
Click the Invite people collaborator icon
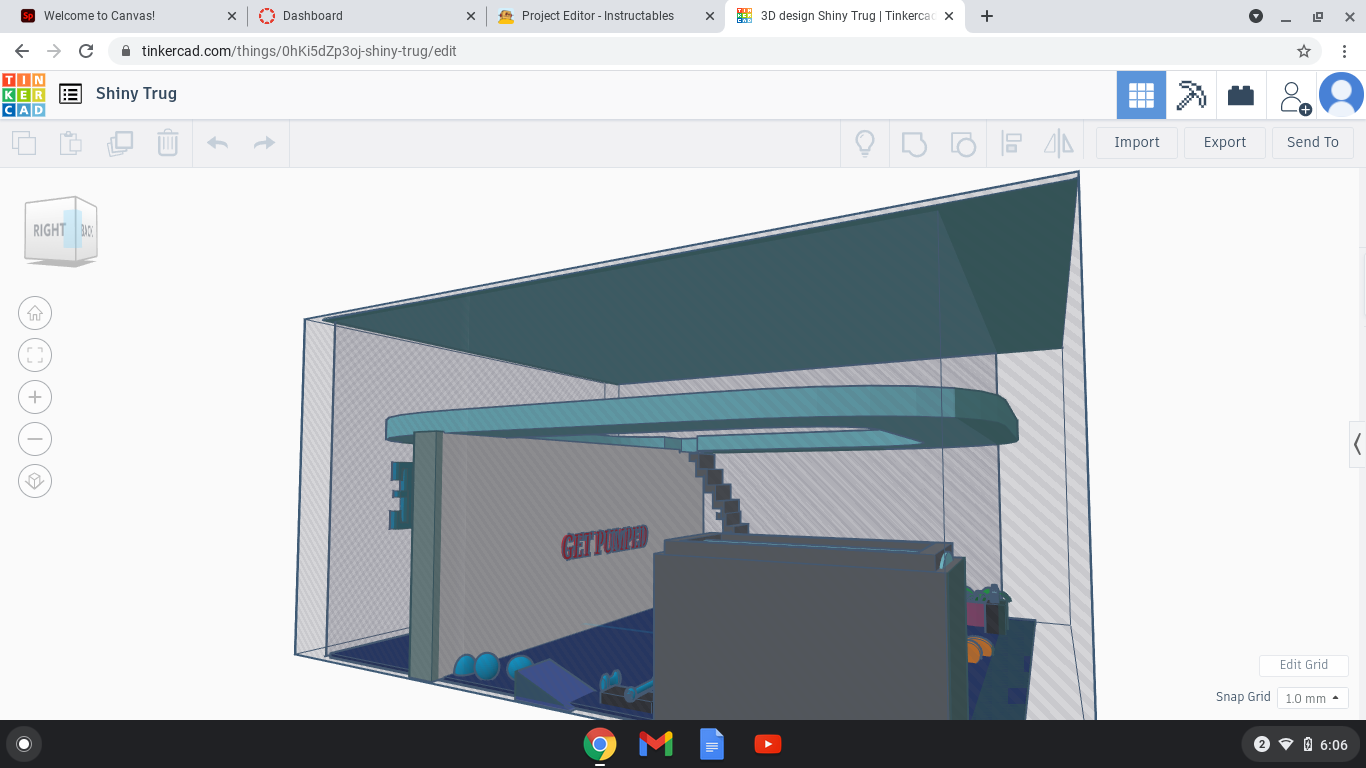click(1293, 93)
